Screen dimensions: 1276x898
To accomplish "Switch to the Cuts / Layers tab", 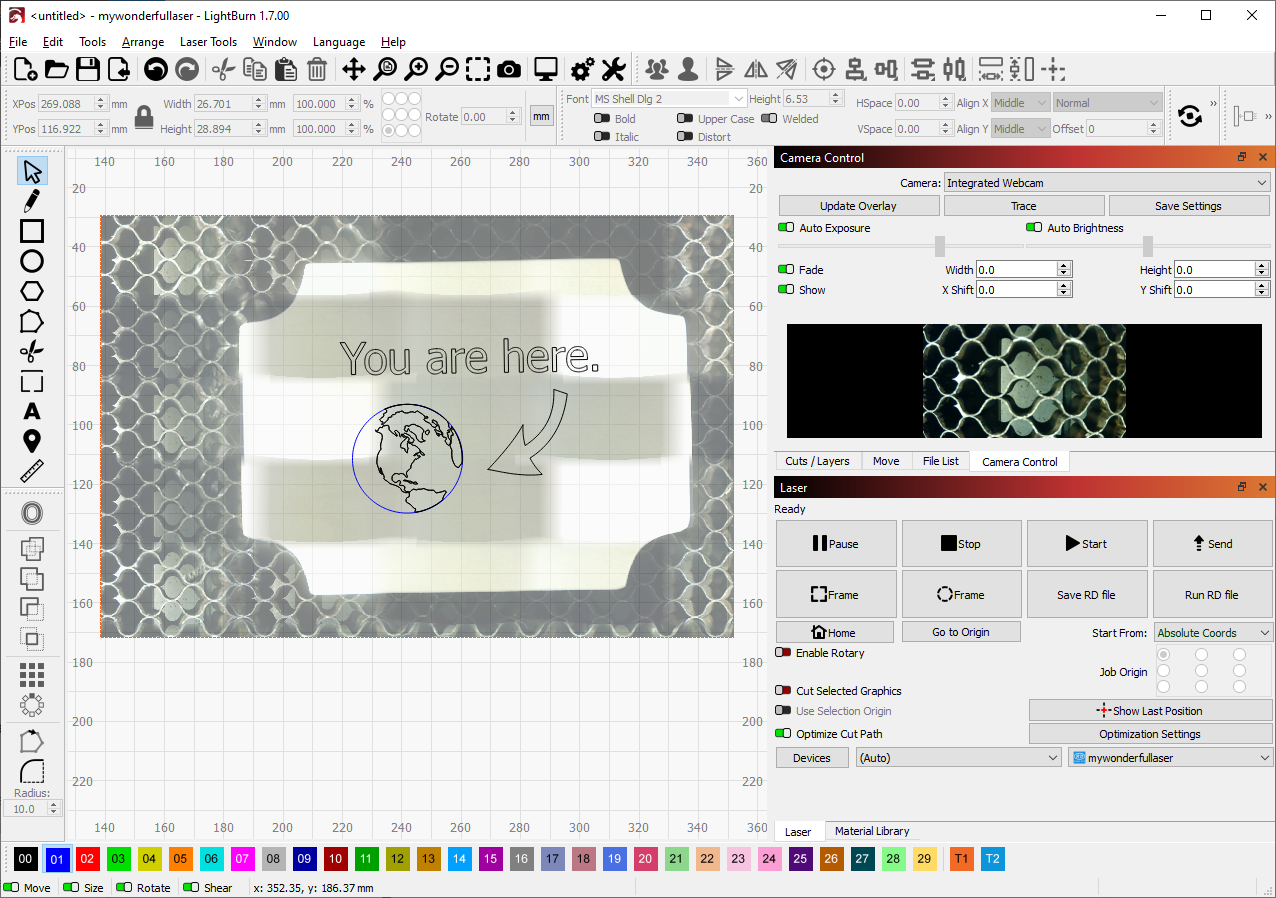I will [817, 461].
